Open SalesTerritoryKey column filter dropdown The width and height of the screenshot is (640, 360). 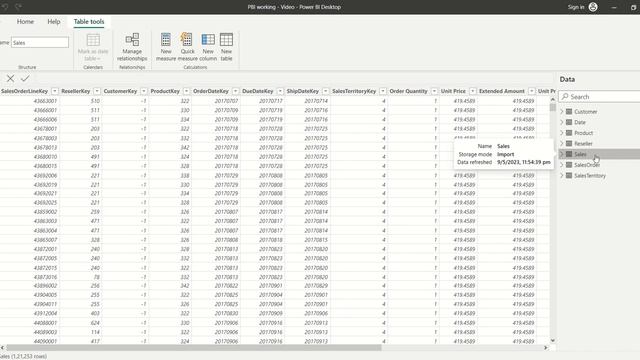tap(383, 91)
